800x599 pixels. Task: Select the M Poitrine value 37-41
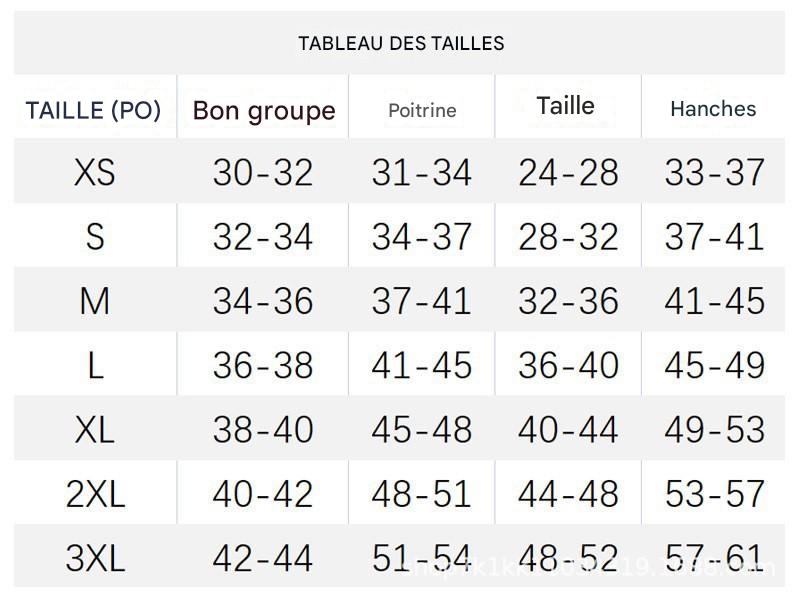[x=422, y=301]
